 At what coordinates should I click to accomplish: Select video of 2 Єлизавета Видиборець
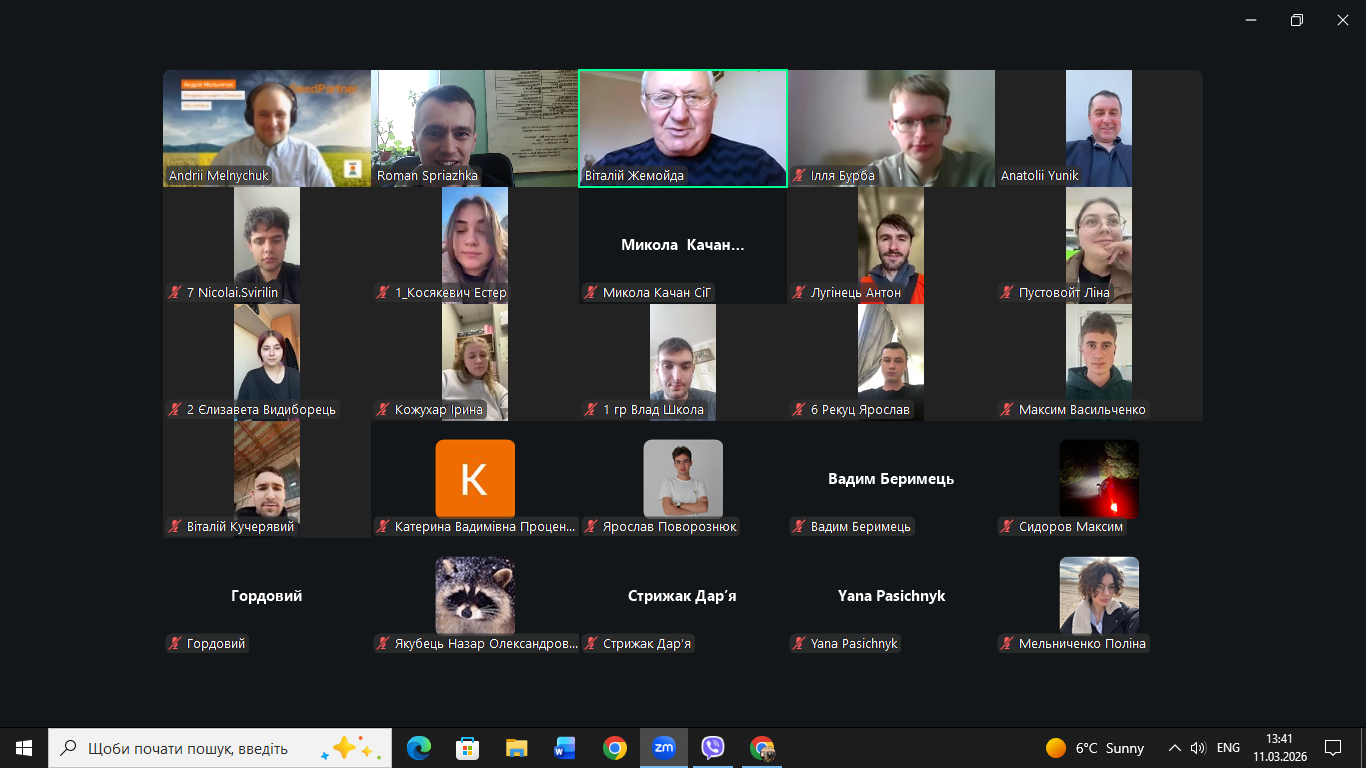click(267, 362)
